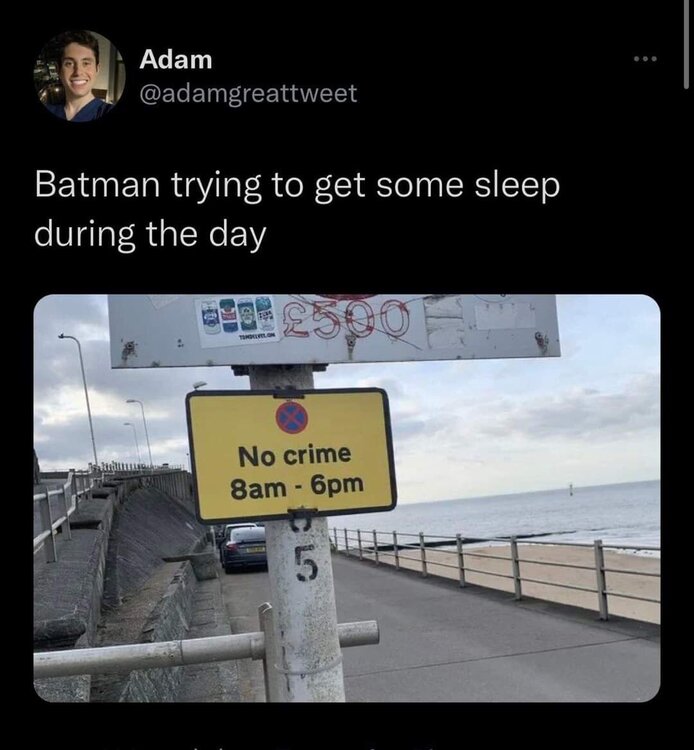Click the parked car in the photo

[x=244, y=548]
